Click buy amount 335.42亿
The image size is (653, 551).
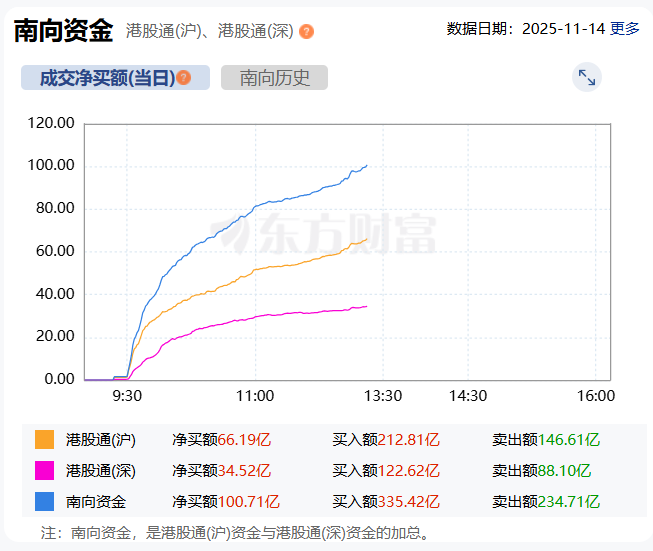tap(409, 502)
